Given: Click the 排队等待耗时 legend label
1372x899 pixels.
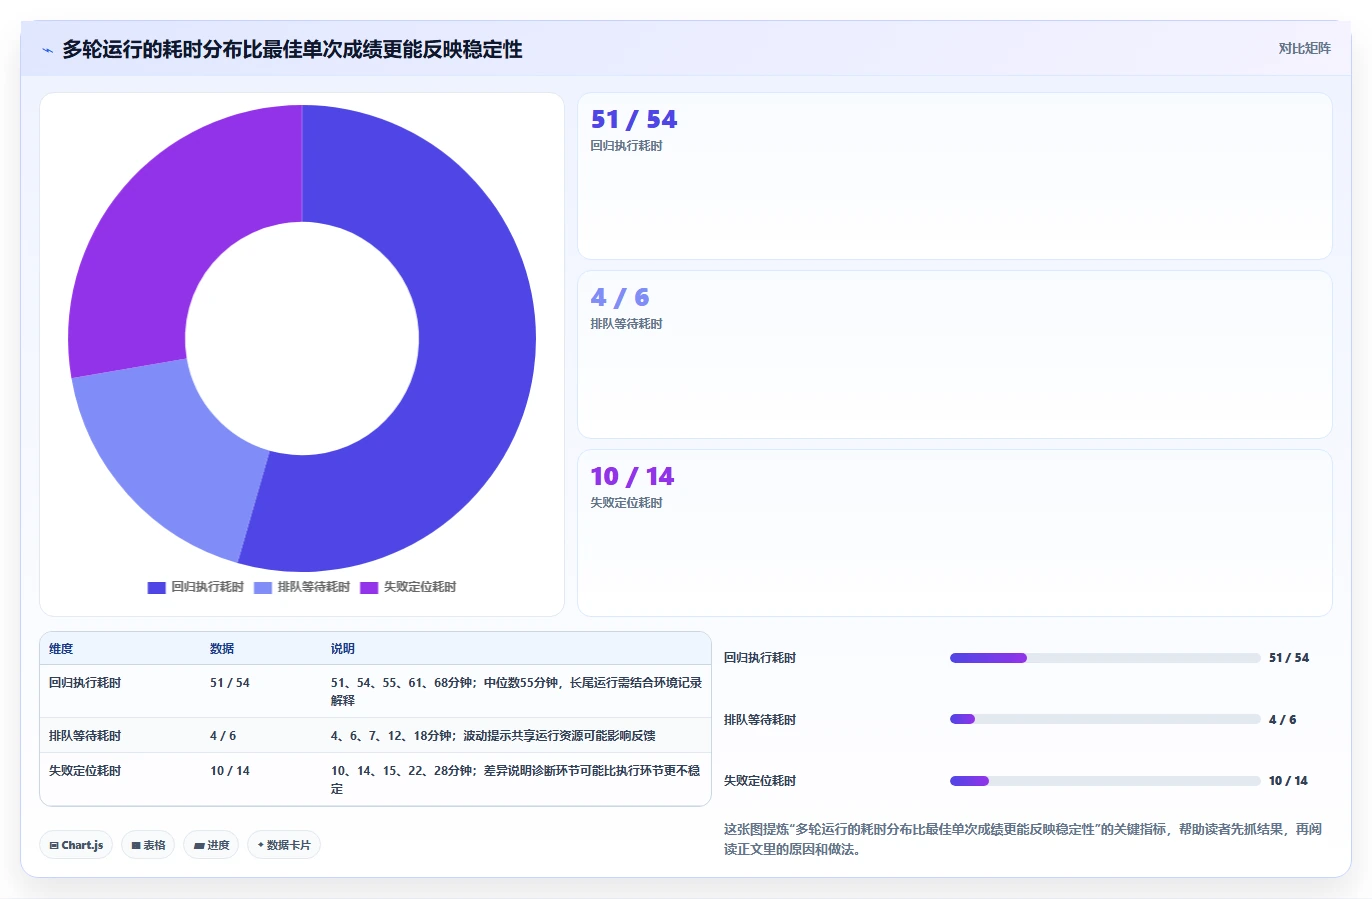Looking at the screenshot, I should pyautogui.click(x=314, y=587).
